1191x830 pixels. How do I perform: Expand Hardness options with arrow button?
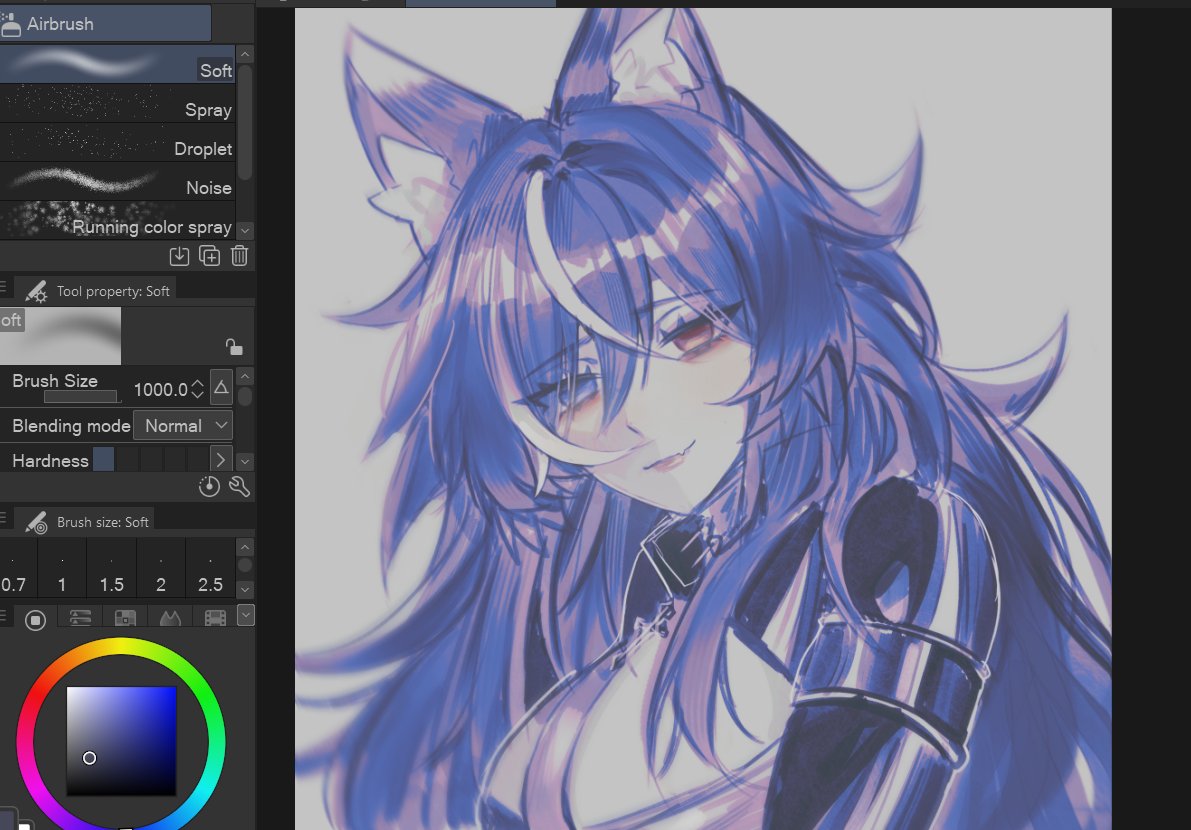pyautogui.click(x=220, y=459)
